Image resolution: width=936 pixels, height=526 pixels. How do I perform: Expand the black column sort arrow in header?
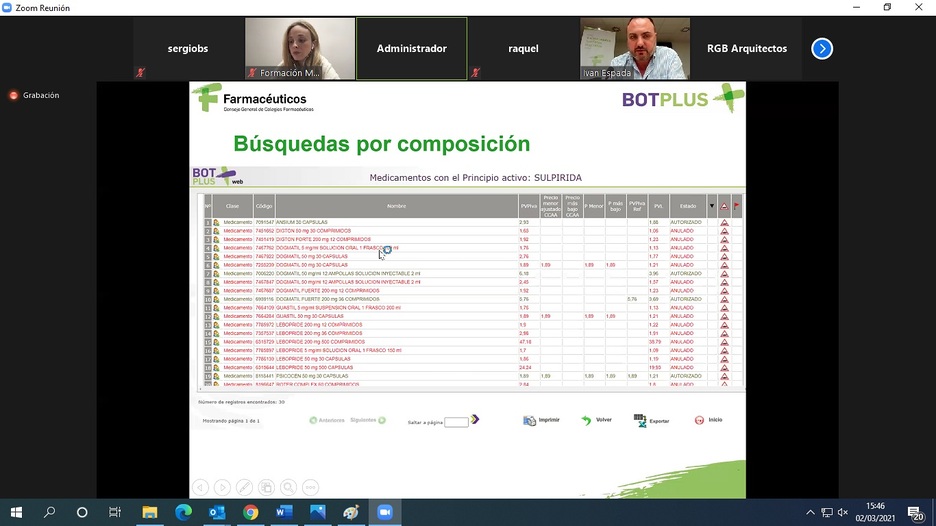point(712,206)
